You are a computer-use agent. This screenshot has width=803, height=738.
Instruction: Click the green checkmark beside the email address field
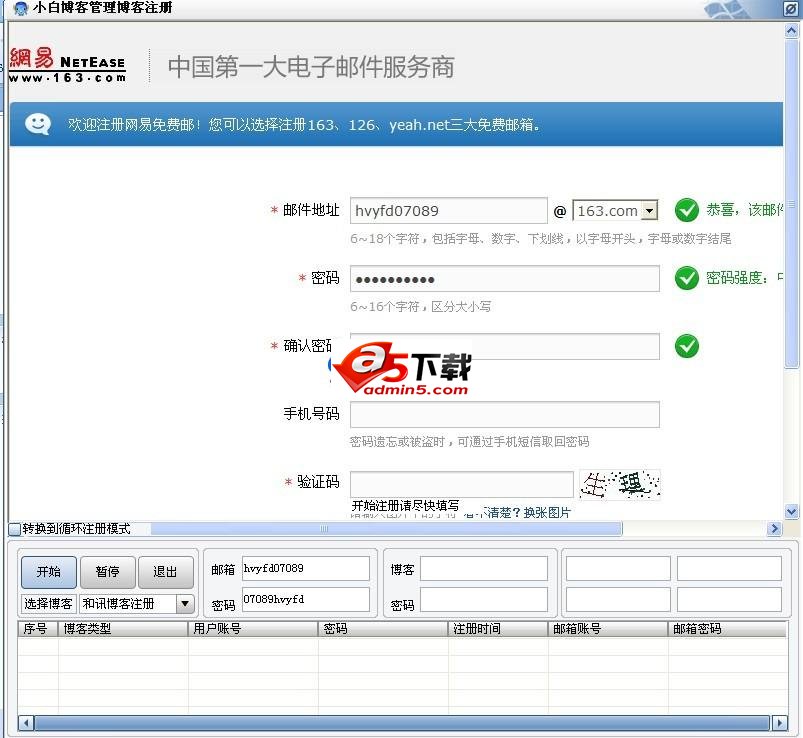tap(687, 210)
